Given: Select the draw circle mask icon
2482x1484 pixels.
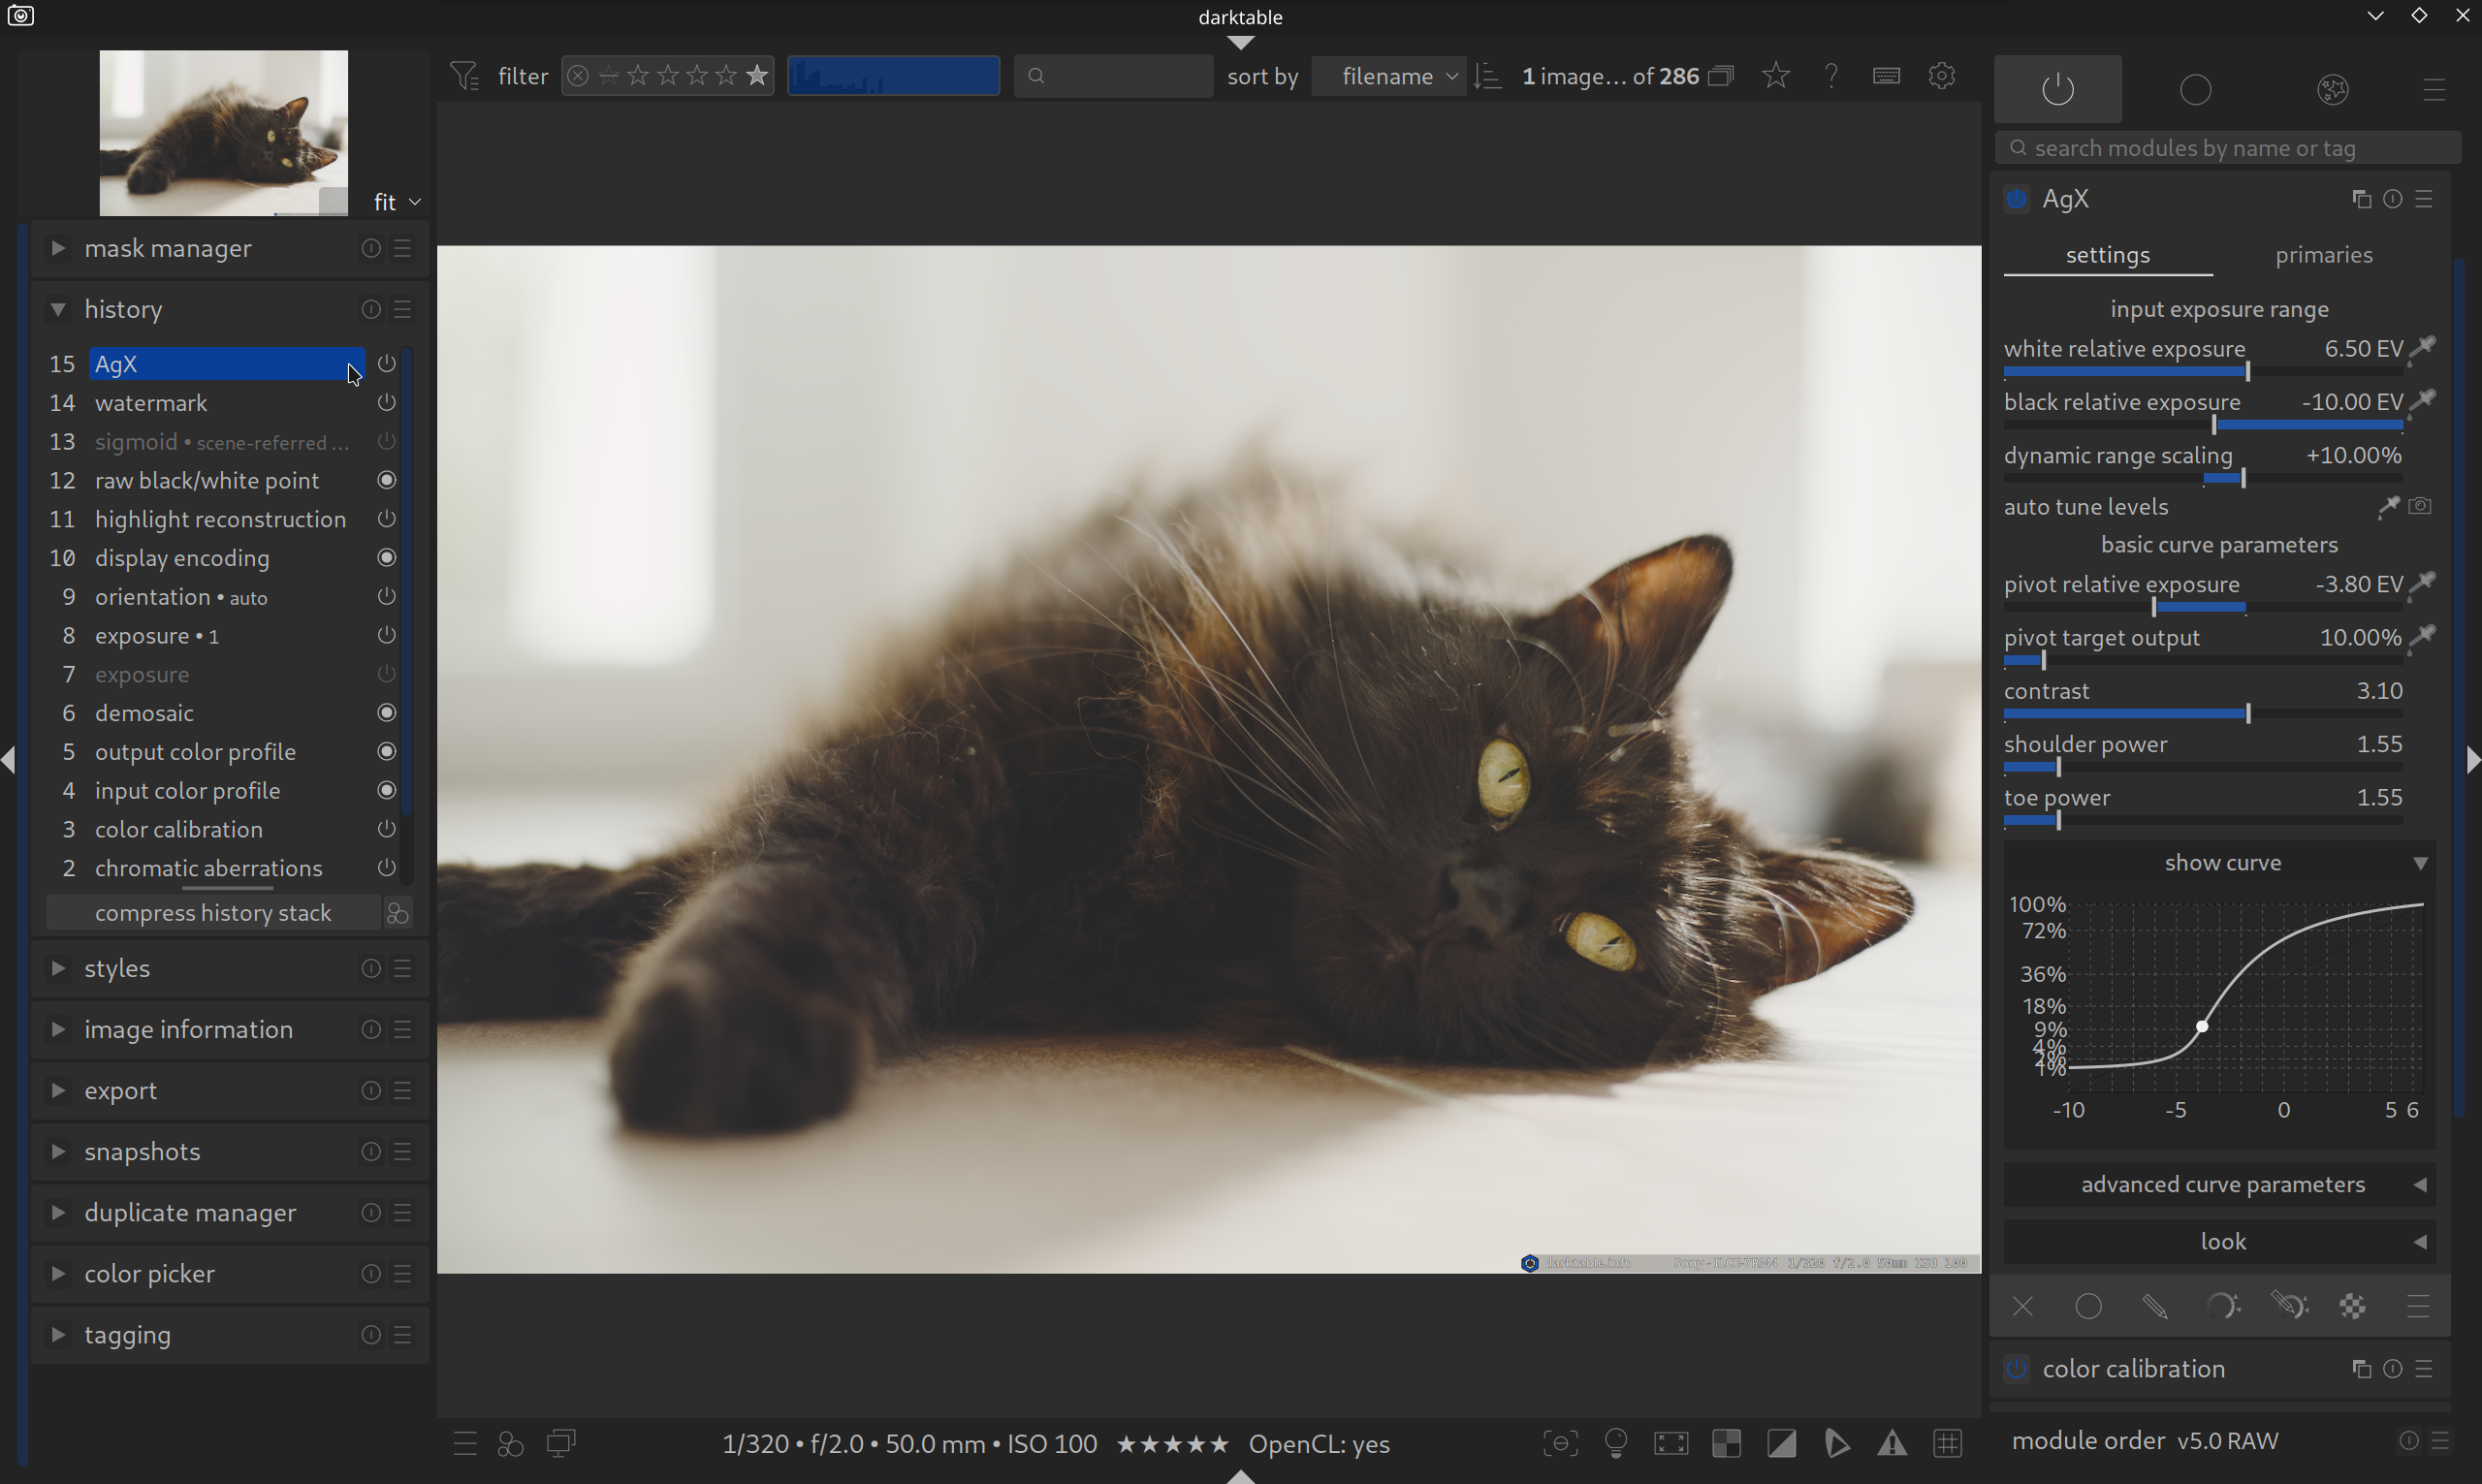Looking at the screenshot, I should point(2088,1306).
